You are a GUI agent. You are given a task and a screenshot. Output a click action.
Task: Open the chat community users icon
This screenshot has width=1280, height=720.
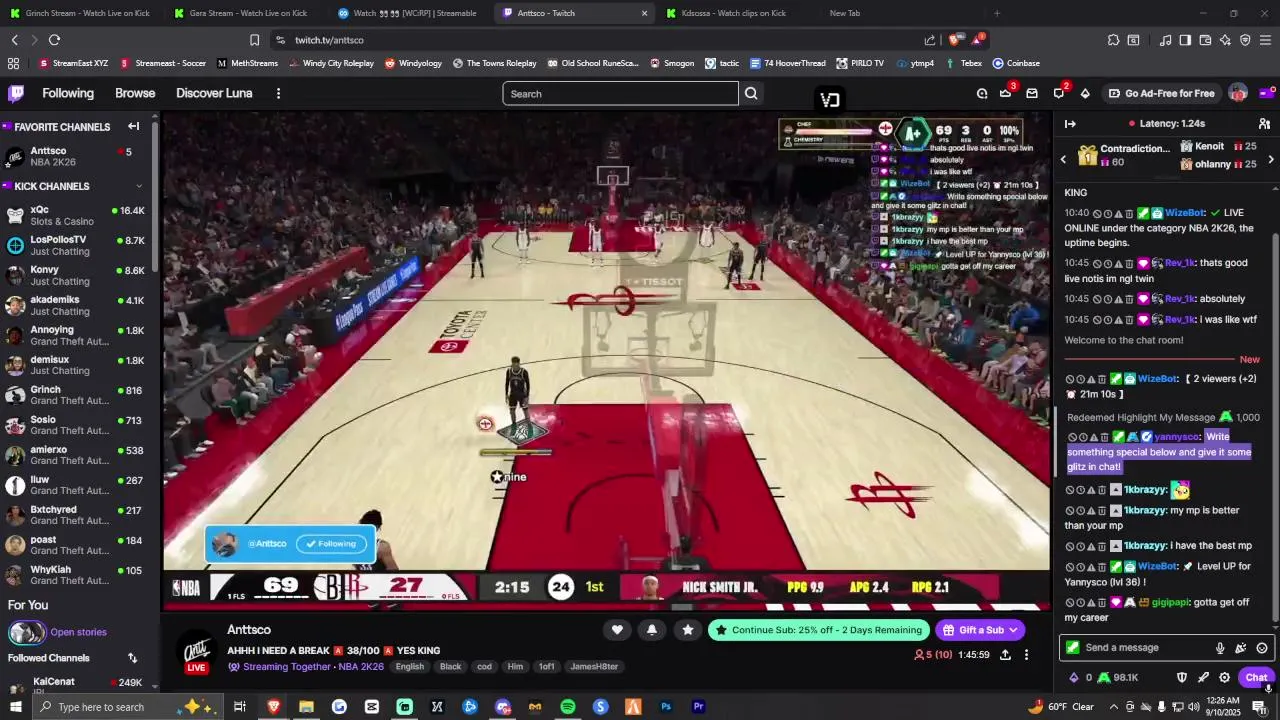tap(1264, 124)
